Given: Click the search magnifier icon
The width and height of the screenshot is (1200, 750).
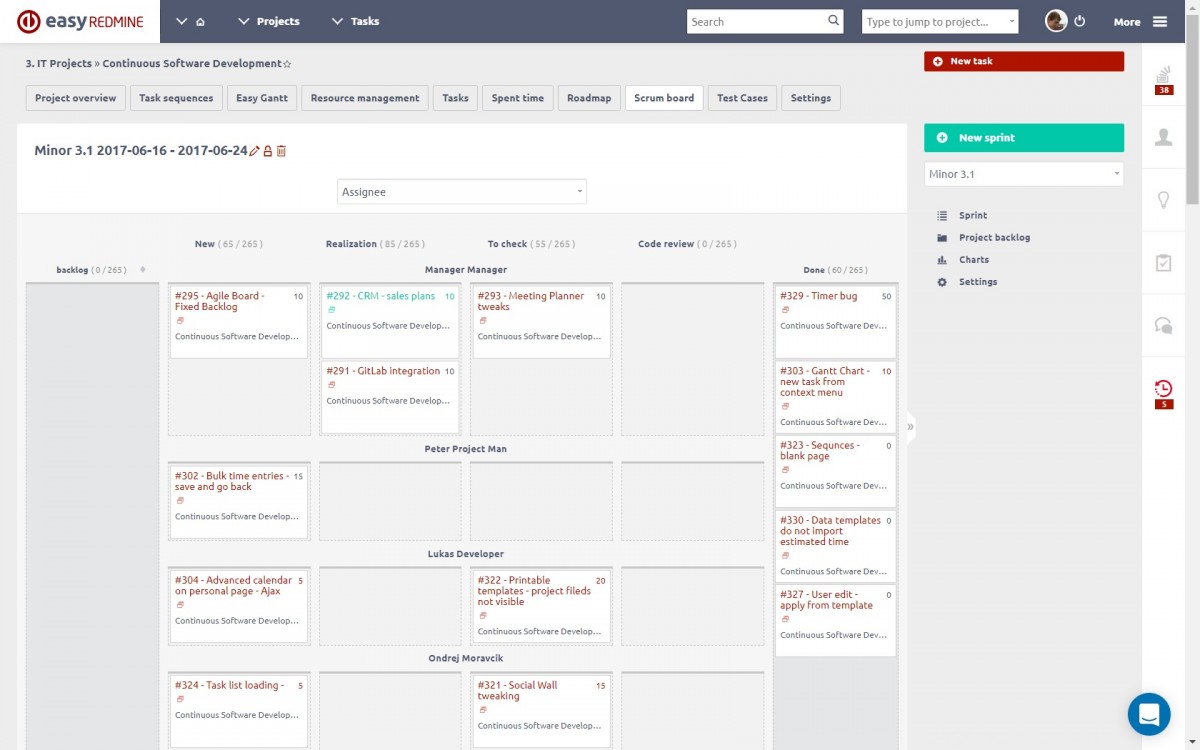Looking at the screenshot, I should 834,21.
